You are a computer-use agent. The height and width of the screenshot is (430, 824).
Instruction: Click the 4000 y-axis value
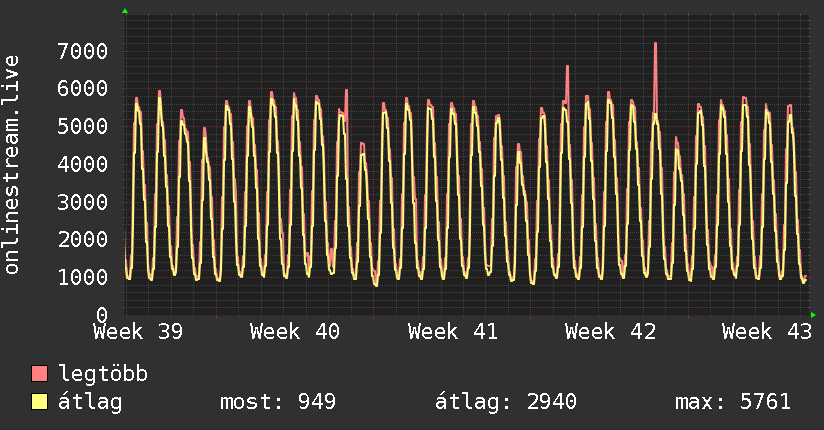83,165
